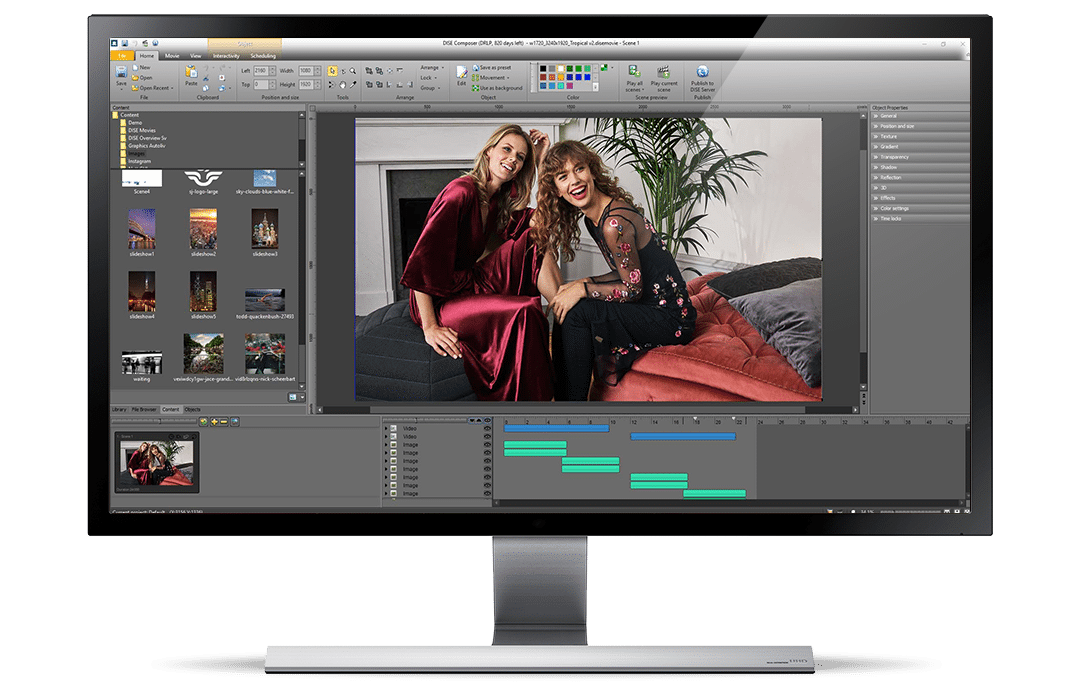Hide the first Video layer in the timeline
The image size is (1081, 695).
pyautogui.click(x=488, y=428)
